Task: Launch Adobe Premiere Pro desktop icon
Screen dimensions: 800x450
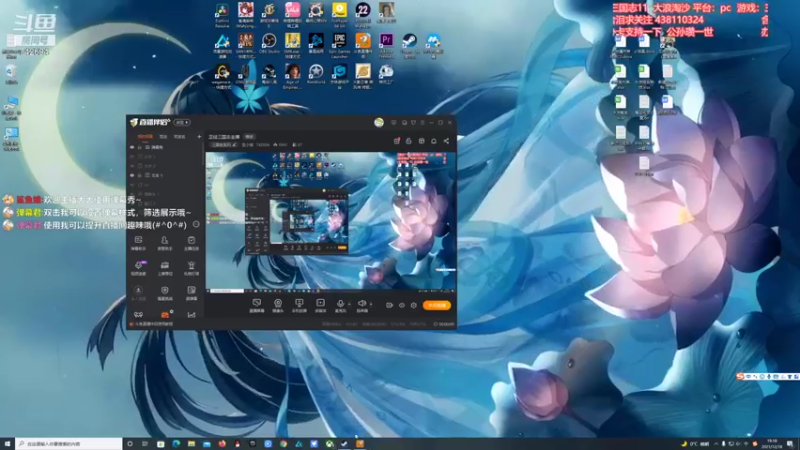Action: click(x=386, y=45)
